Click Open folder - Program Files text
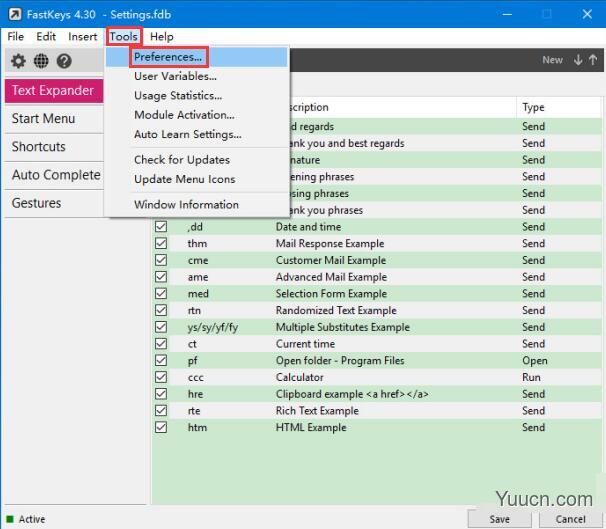The width and height of the screenshot is (606, 529). click(340, 361)
